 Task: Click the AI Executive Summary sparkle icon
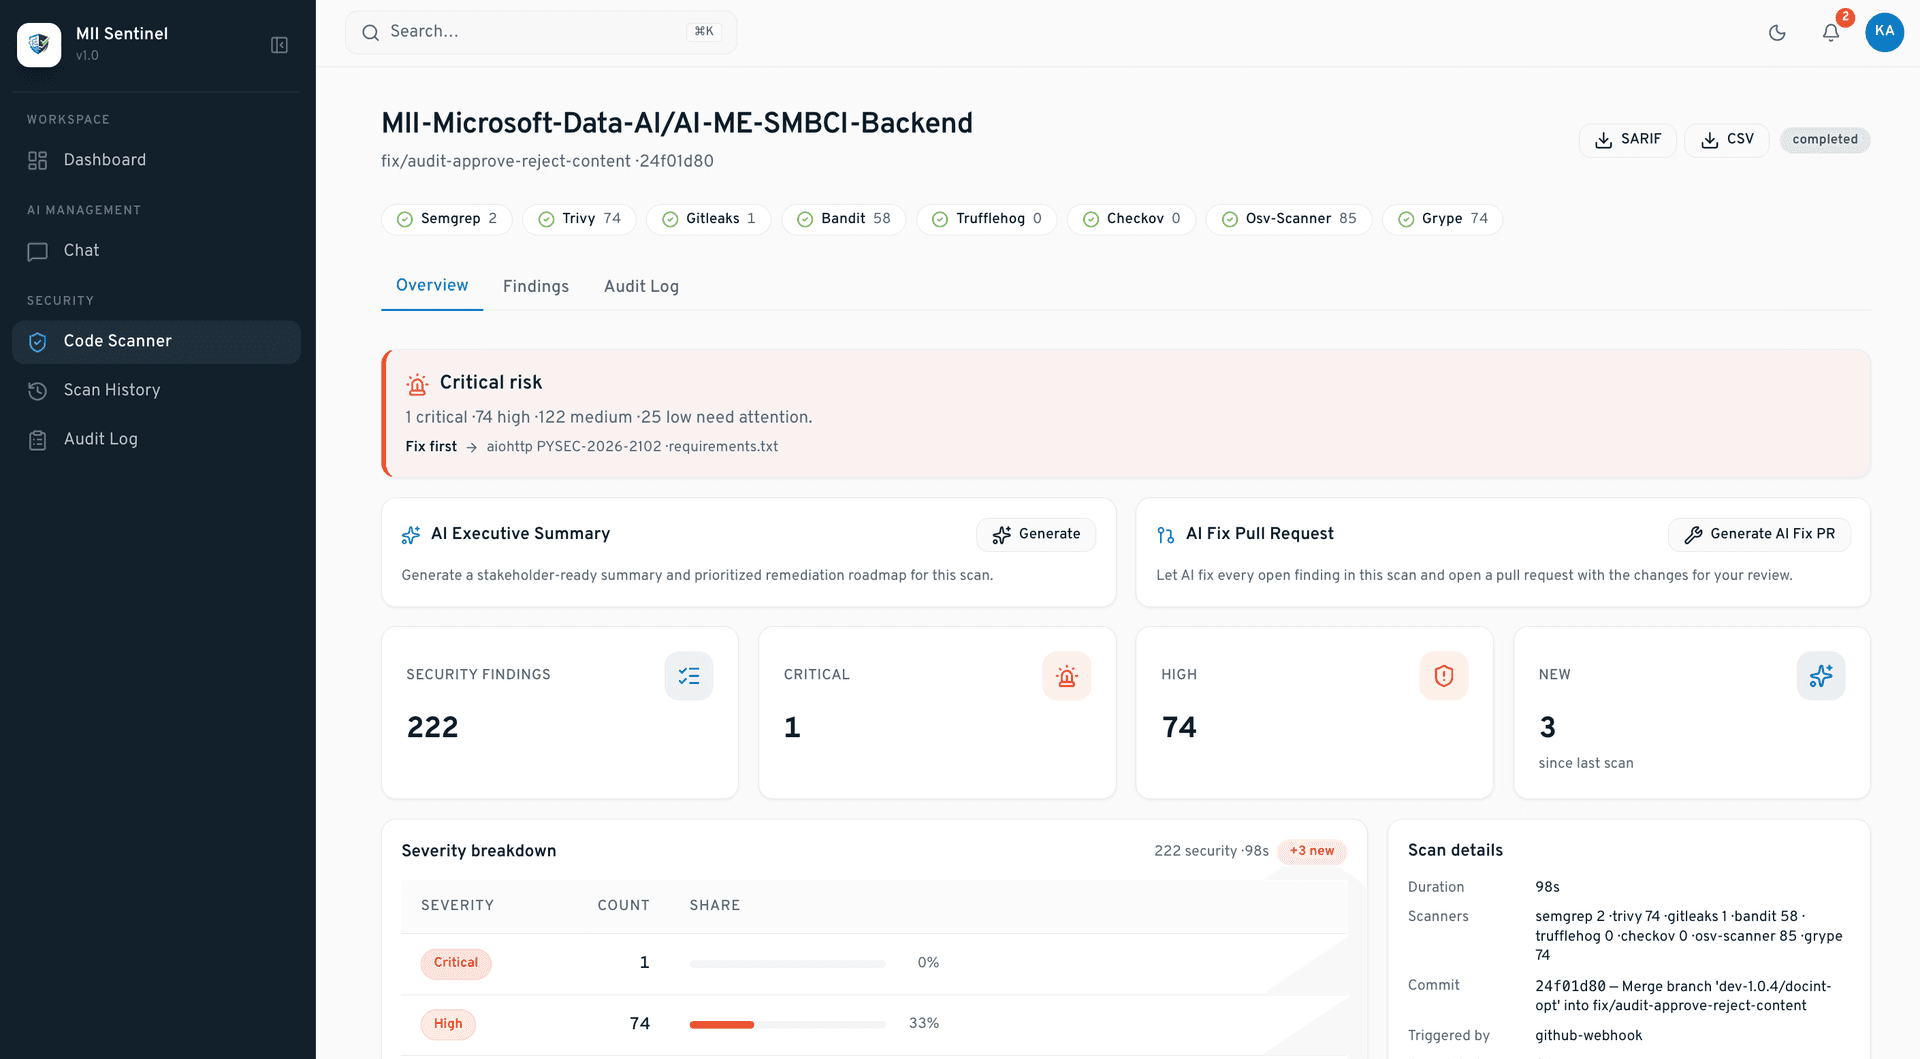click(x=411, y=535)
